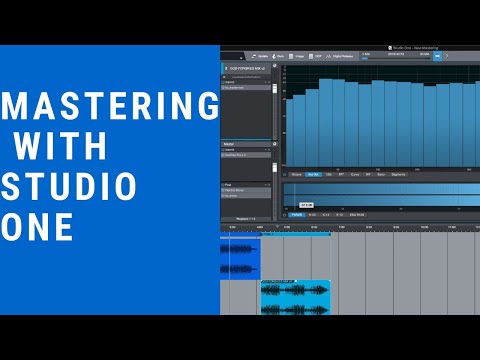The height and width of the screenshot is (360, 480).
Task: Select the PkRMS meter mode
Action: 297,215
